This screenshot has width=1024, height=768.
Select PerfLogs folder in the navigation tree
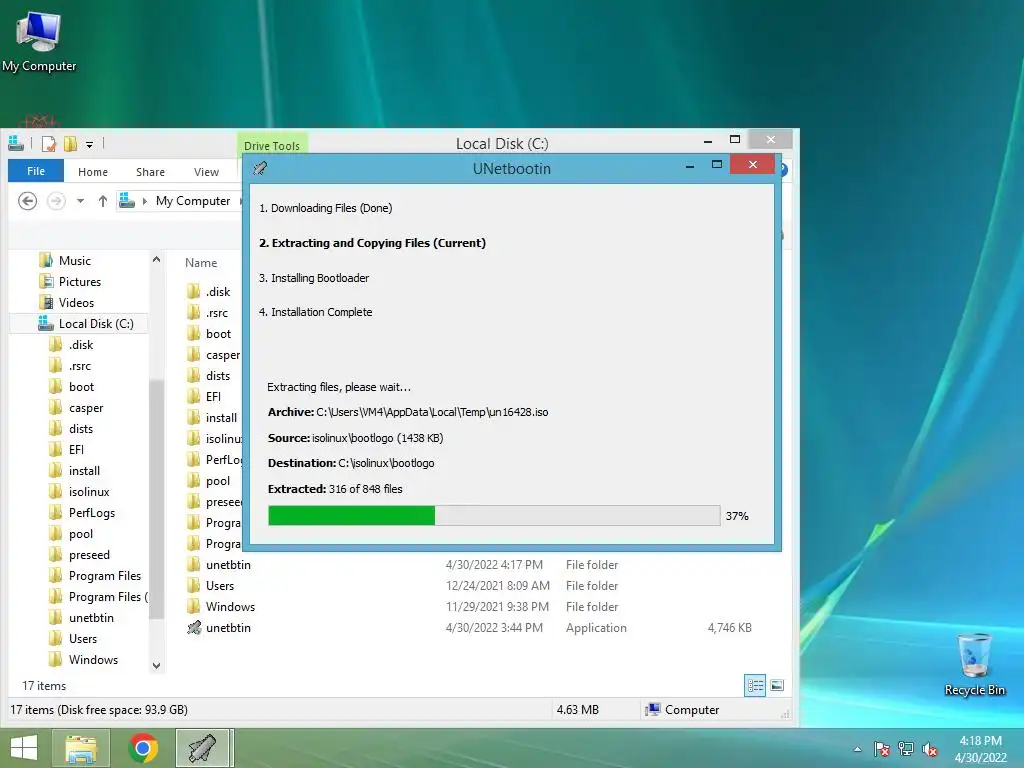[x=91, y=513]
